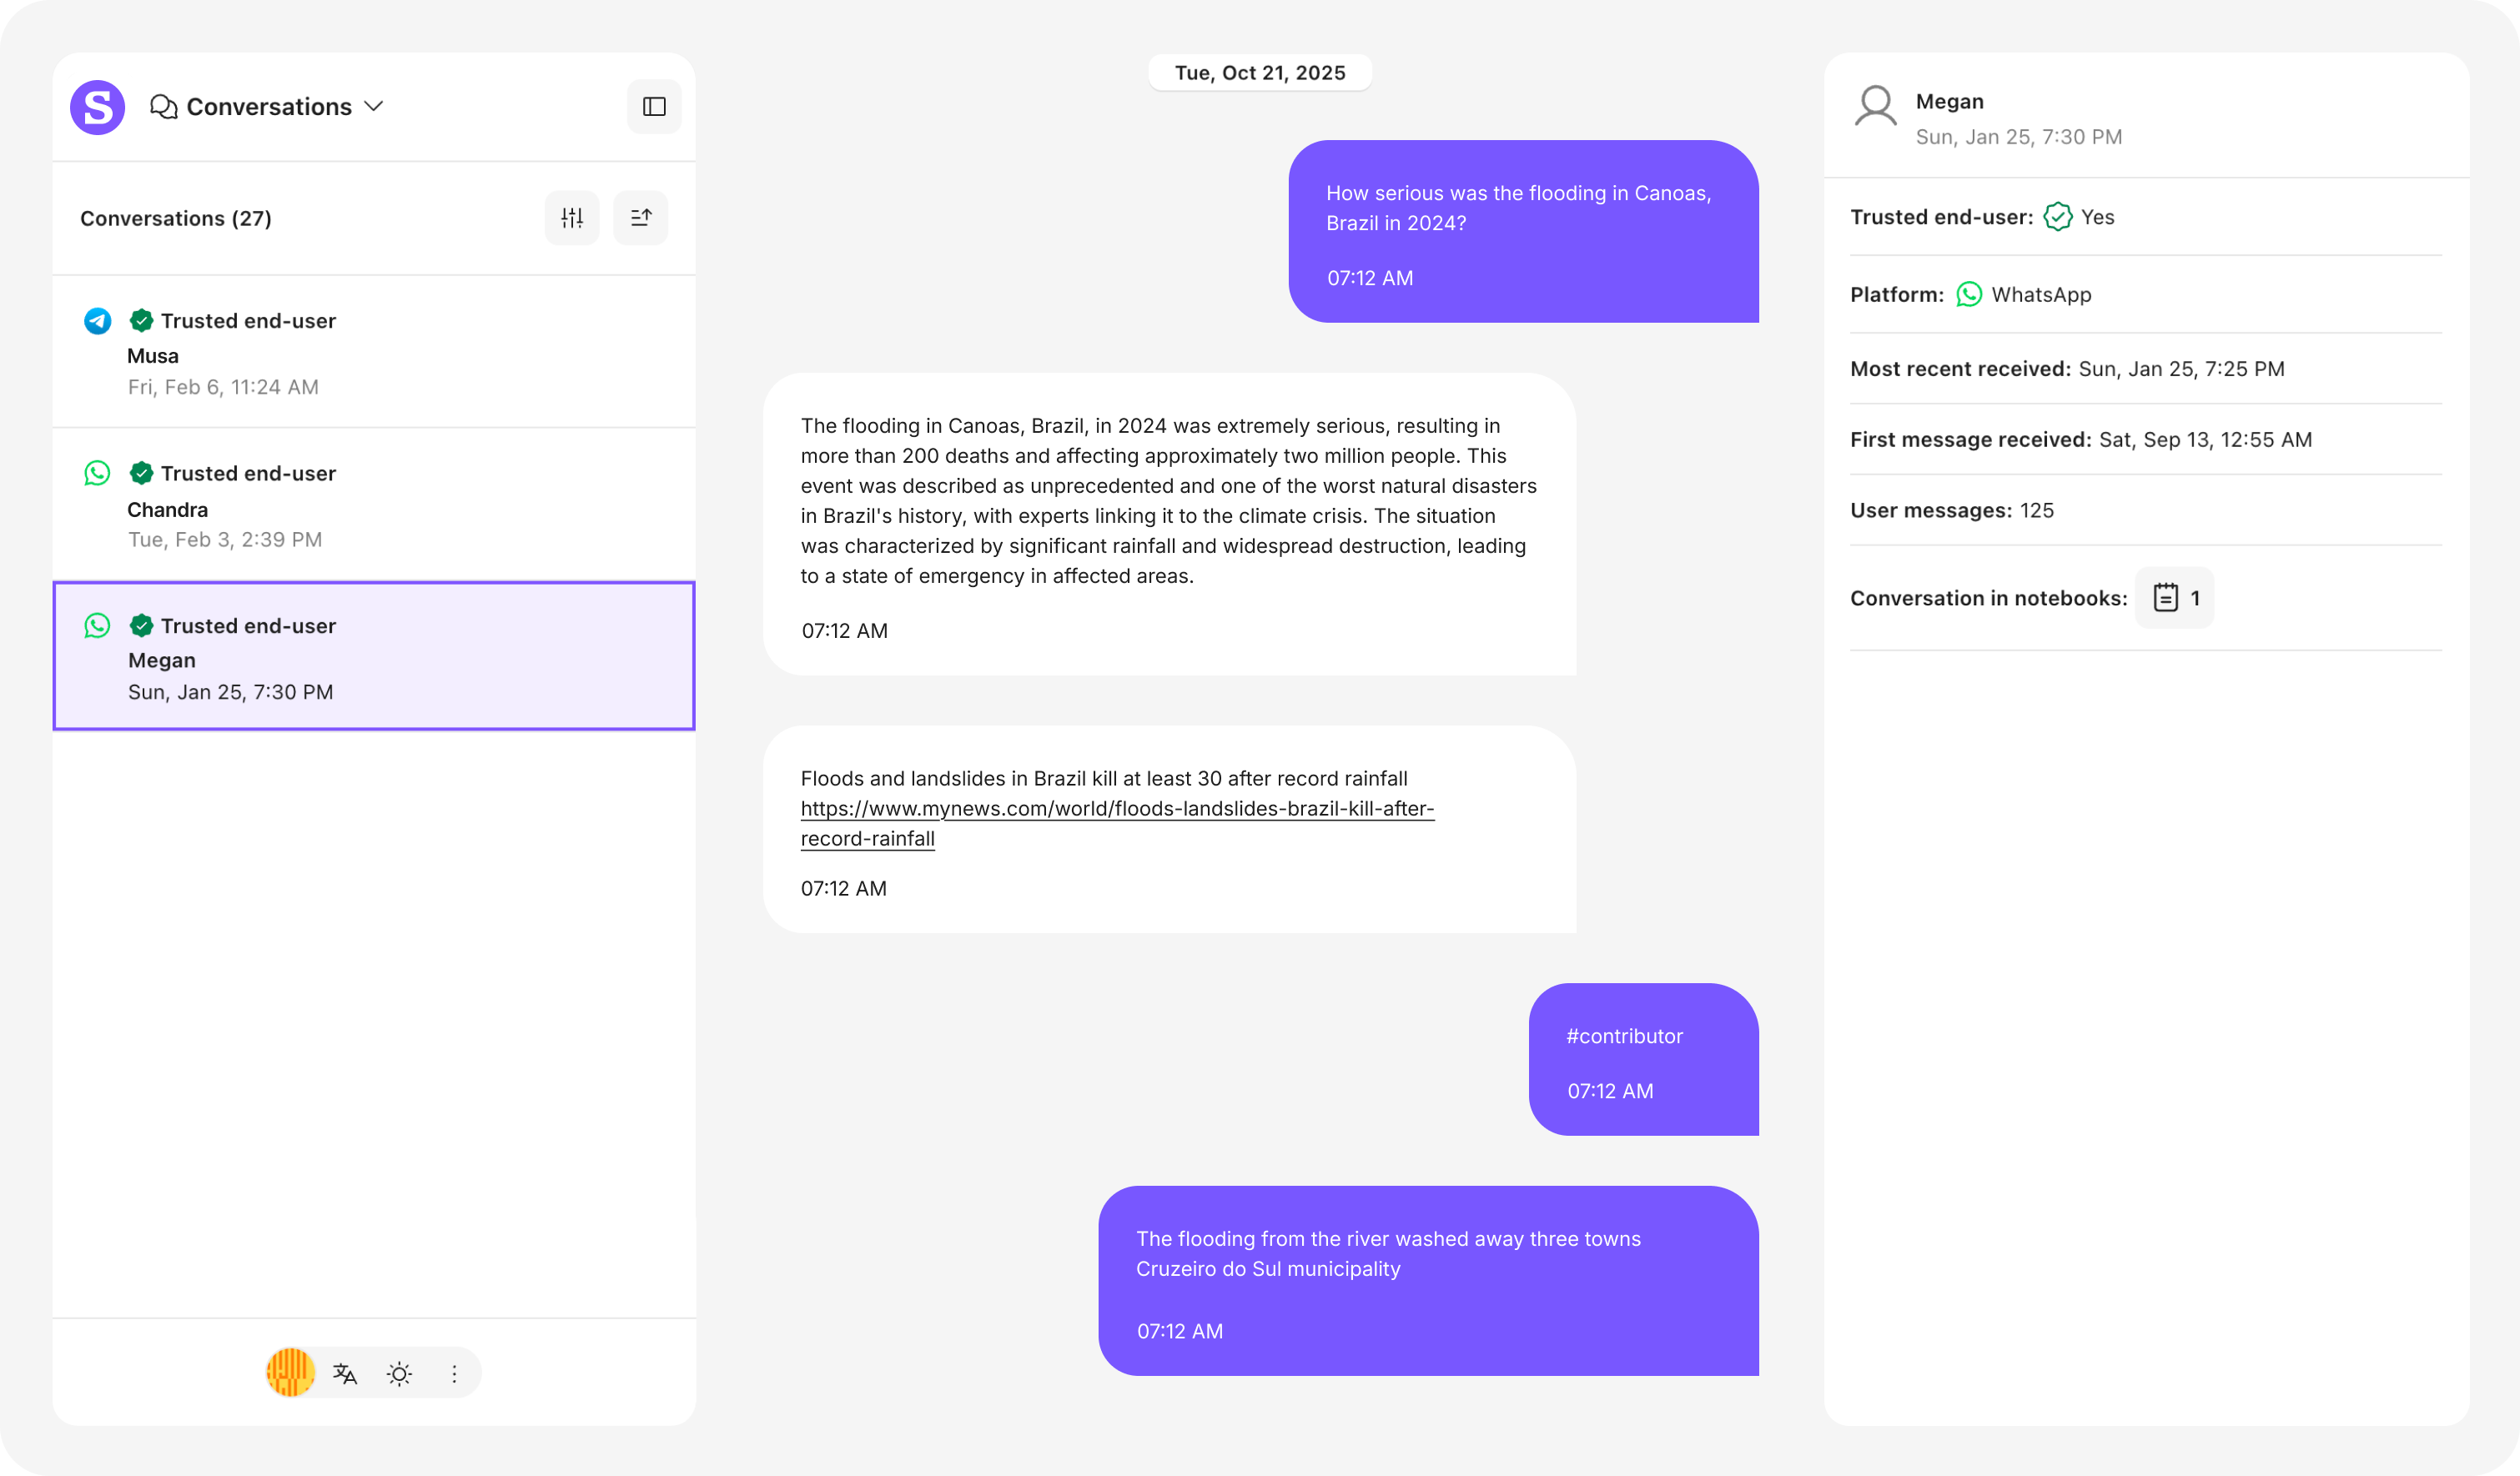Click the trusted end-user verified badge for Megan

point(142,625)
